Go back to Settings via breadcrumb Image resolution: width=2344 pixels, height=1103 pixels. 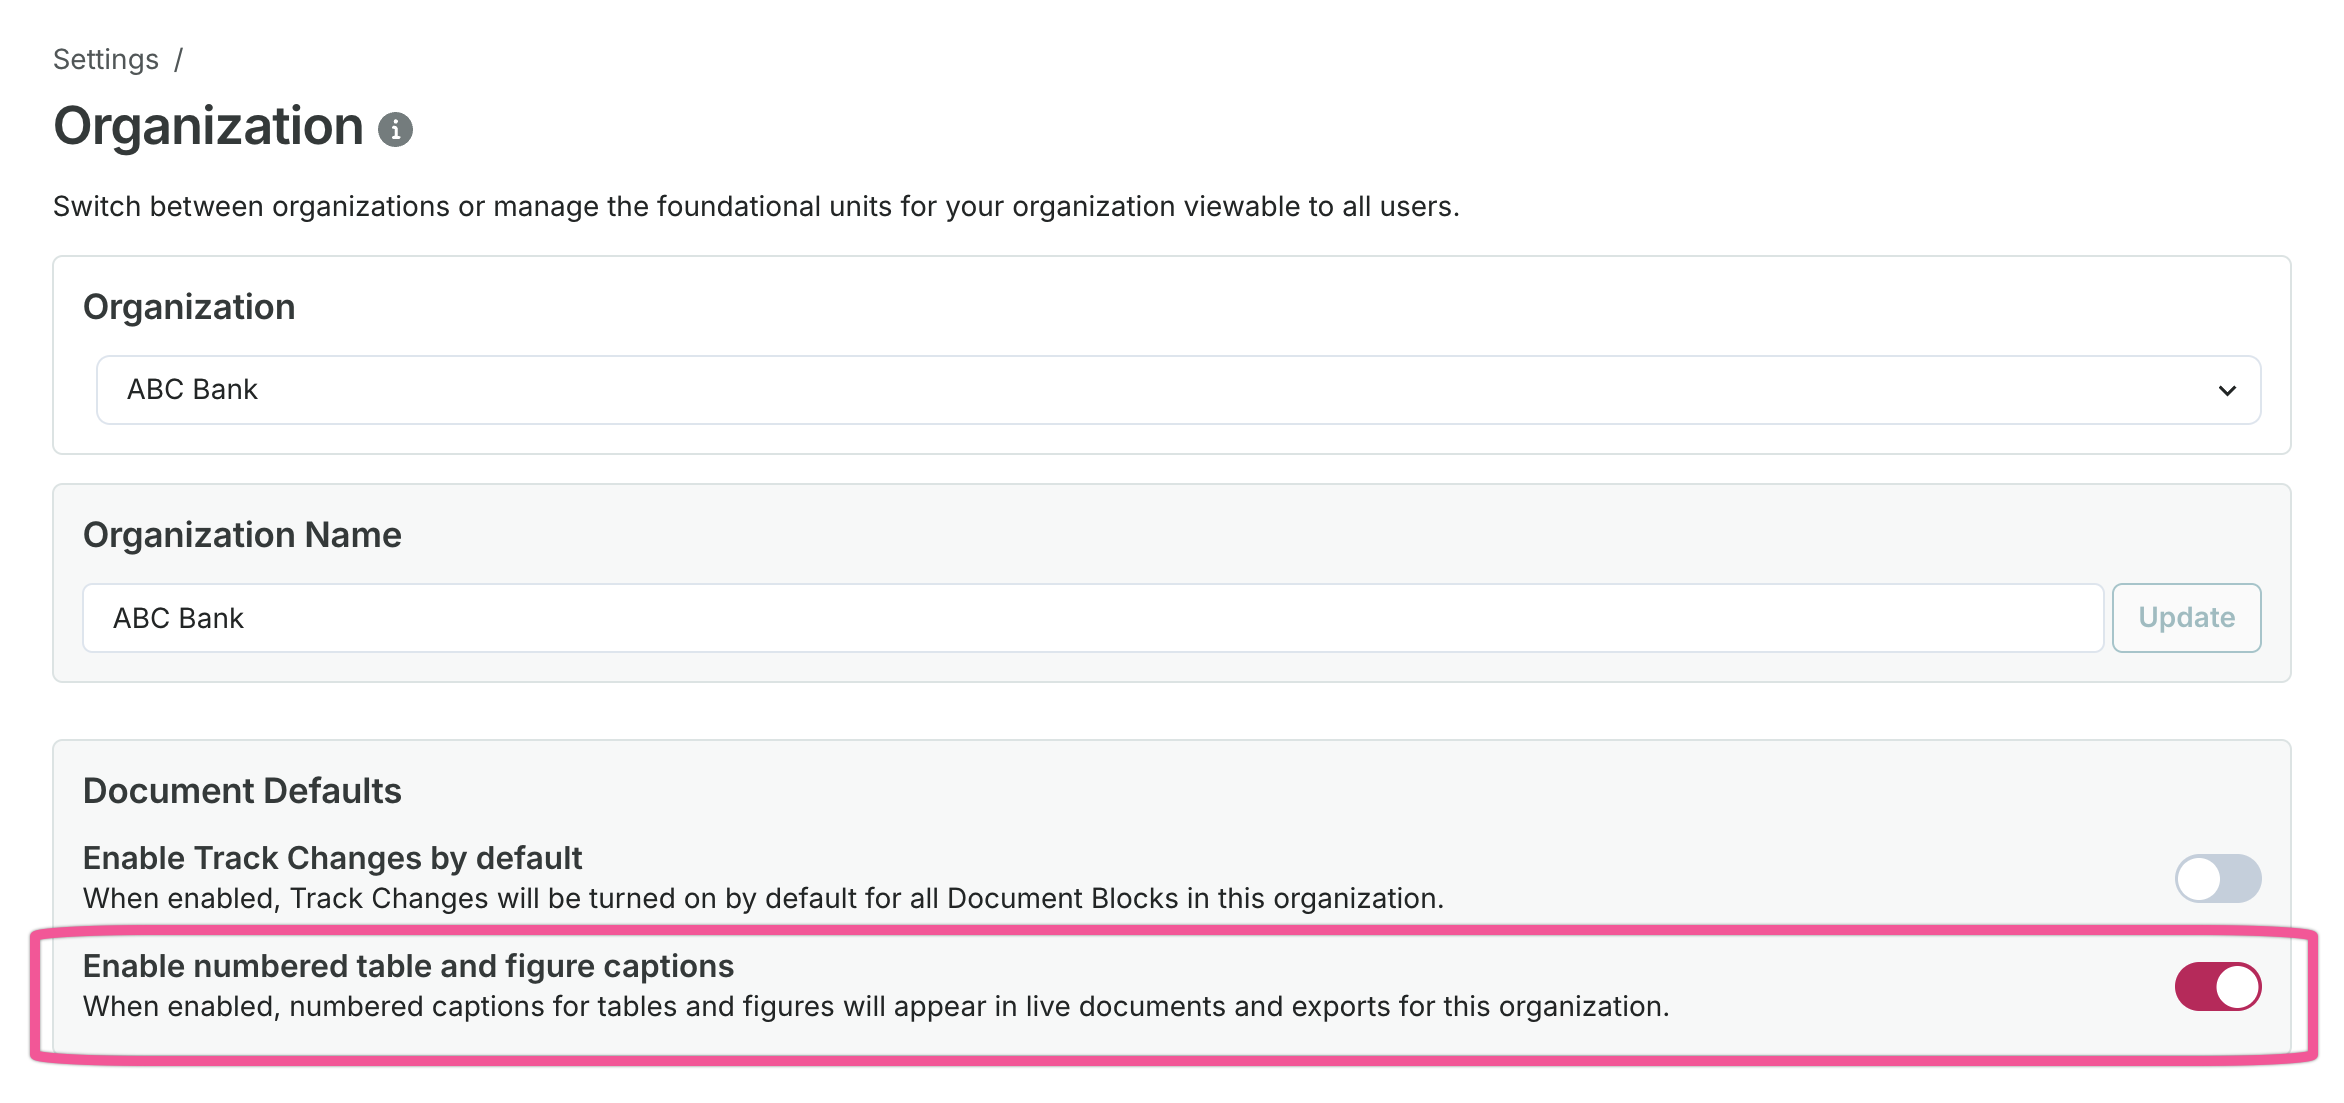105,60
